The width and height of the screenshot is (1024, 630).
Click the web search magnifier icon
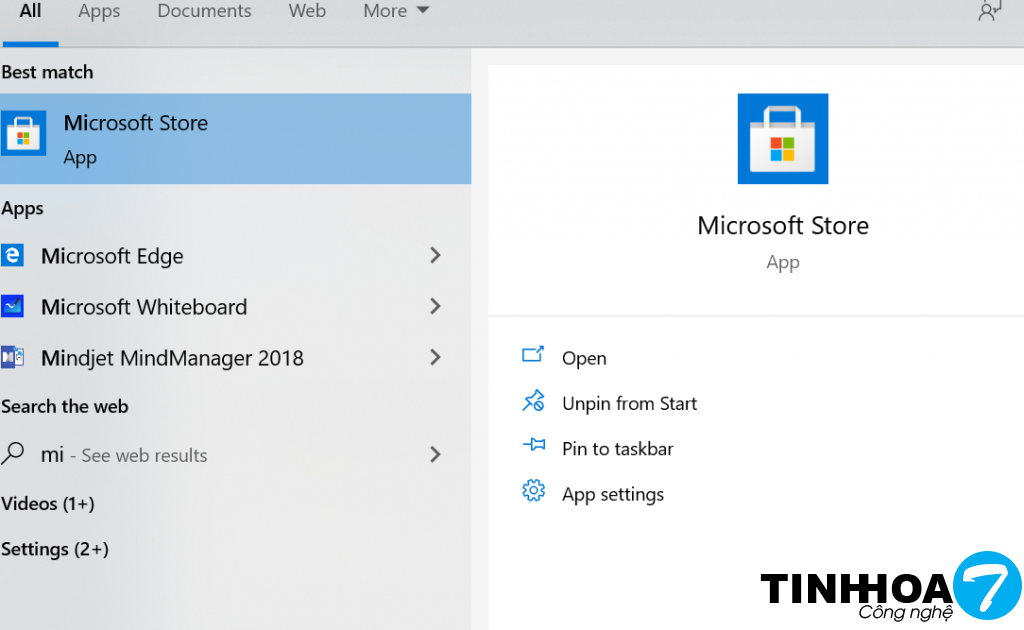click(x=13, y=454)
